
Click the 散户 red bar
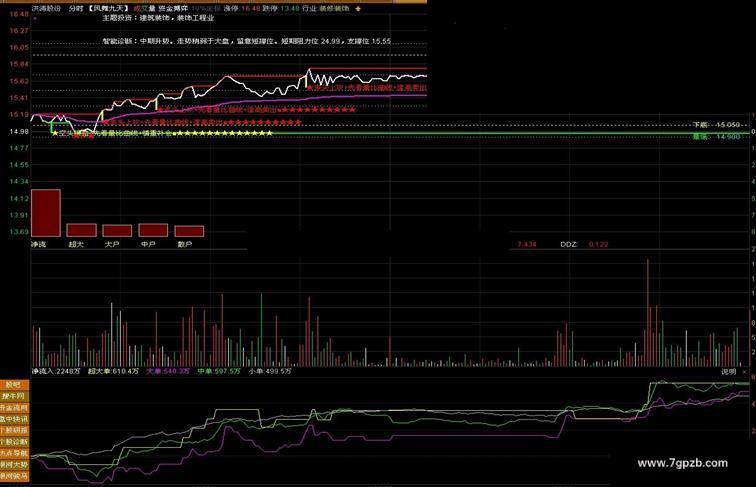(x=189, y=231)
